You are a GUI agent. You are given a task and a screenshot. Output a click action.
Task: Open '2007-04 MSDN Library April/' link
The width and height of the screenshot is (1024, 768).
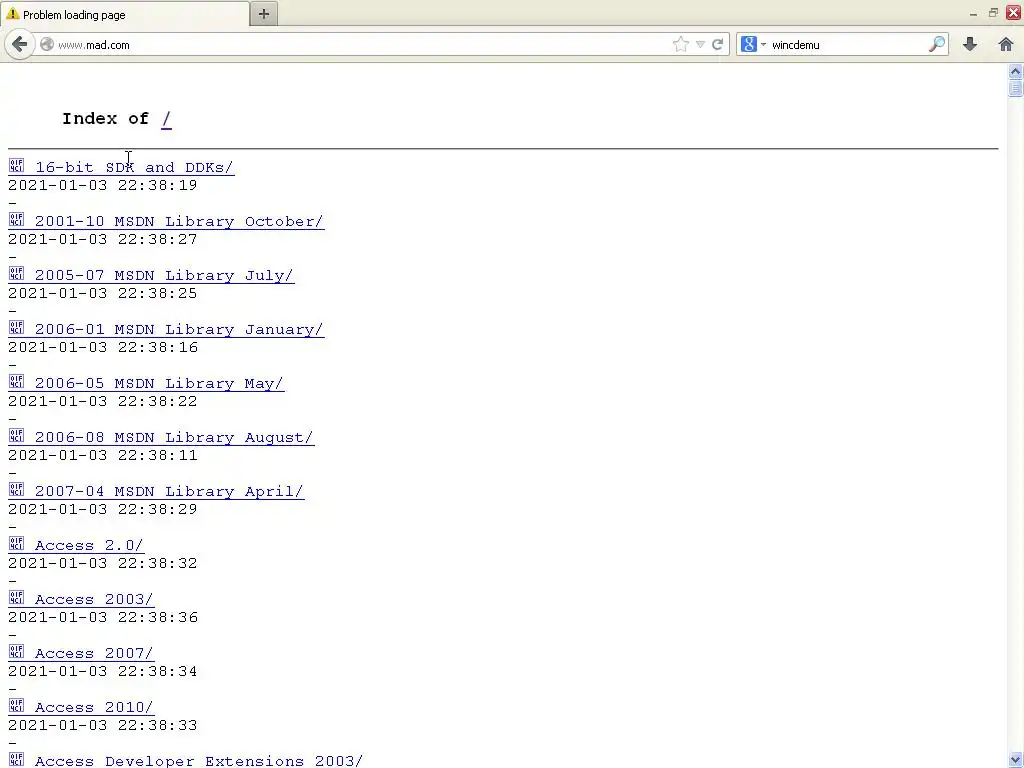(x=169, y=491)
